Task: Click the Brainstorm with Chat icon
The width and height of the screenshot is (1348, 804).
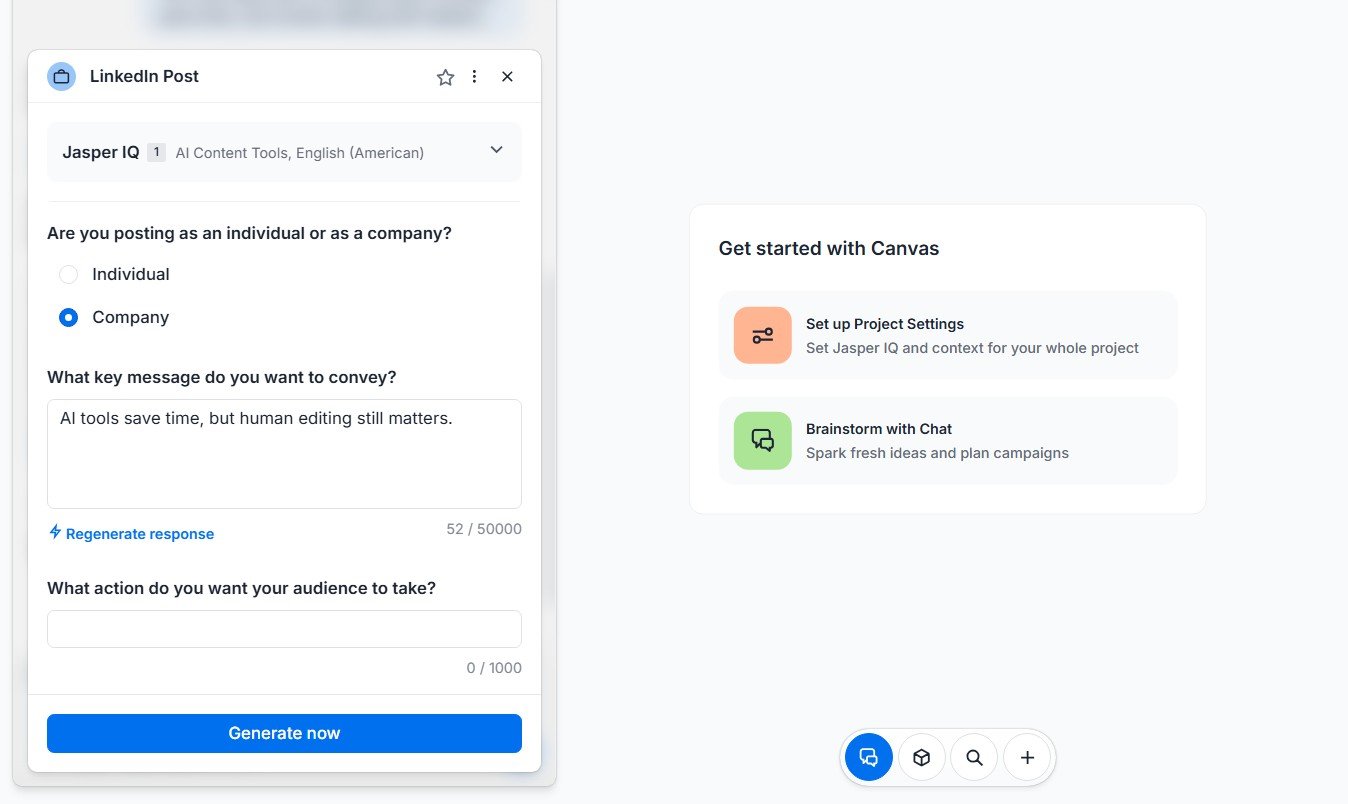Action: point(762,440)
